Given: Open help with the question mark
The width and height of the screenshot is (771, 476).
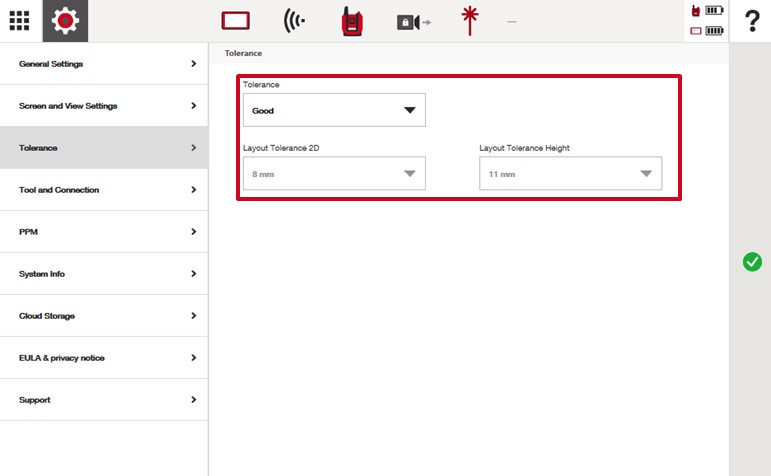Looking at the screenshot, I should (752, 21).
